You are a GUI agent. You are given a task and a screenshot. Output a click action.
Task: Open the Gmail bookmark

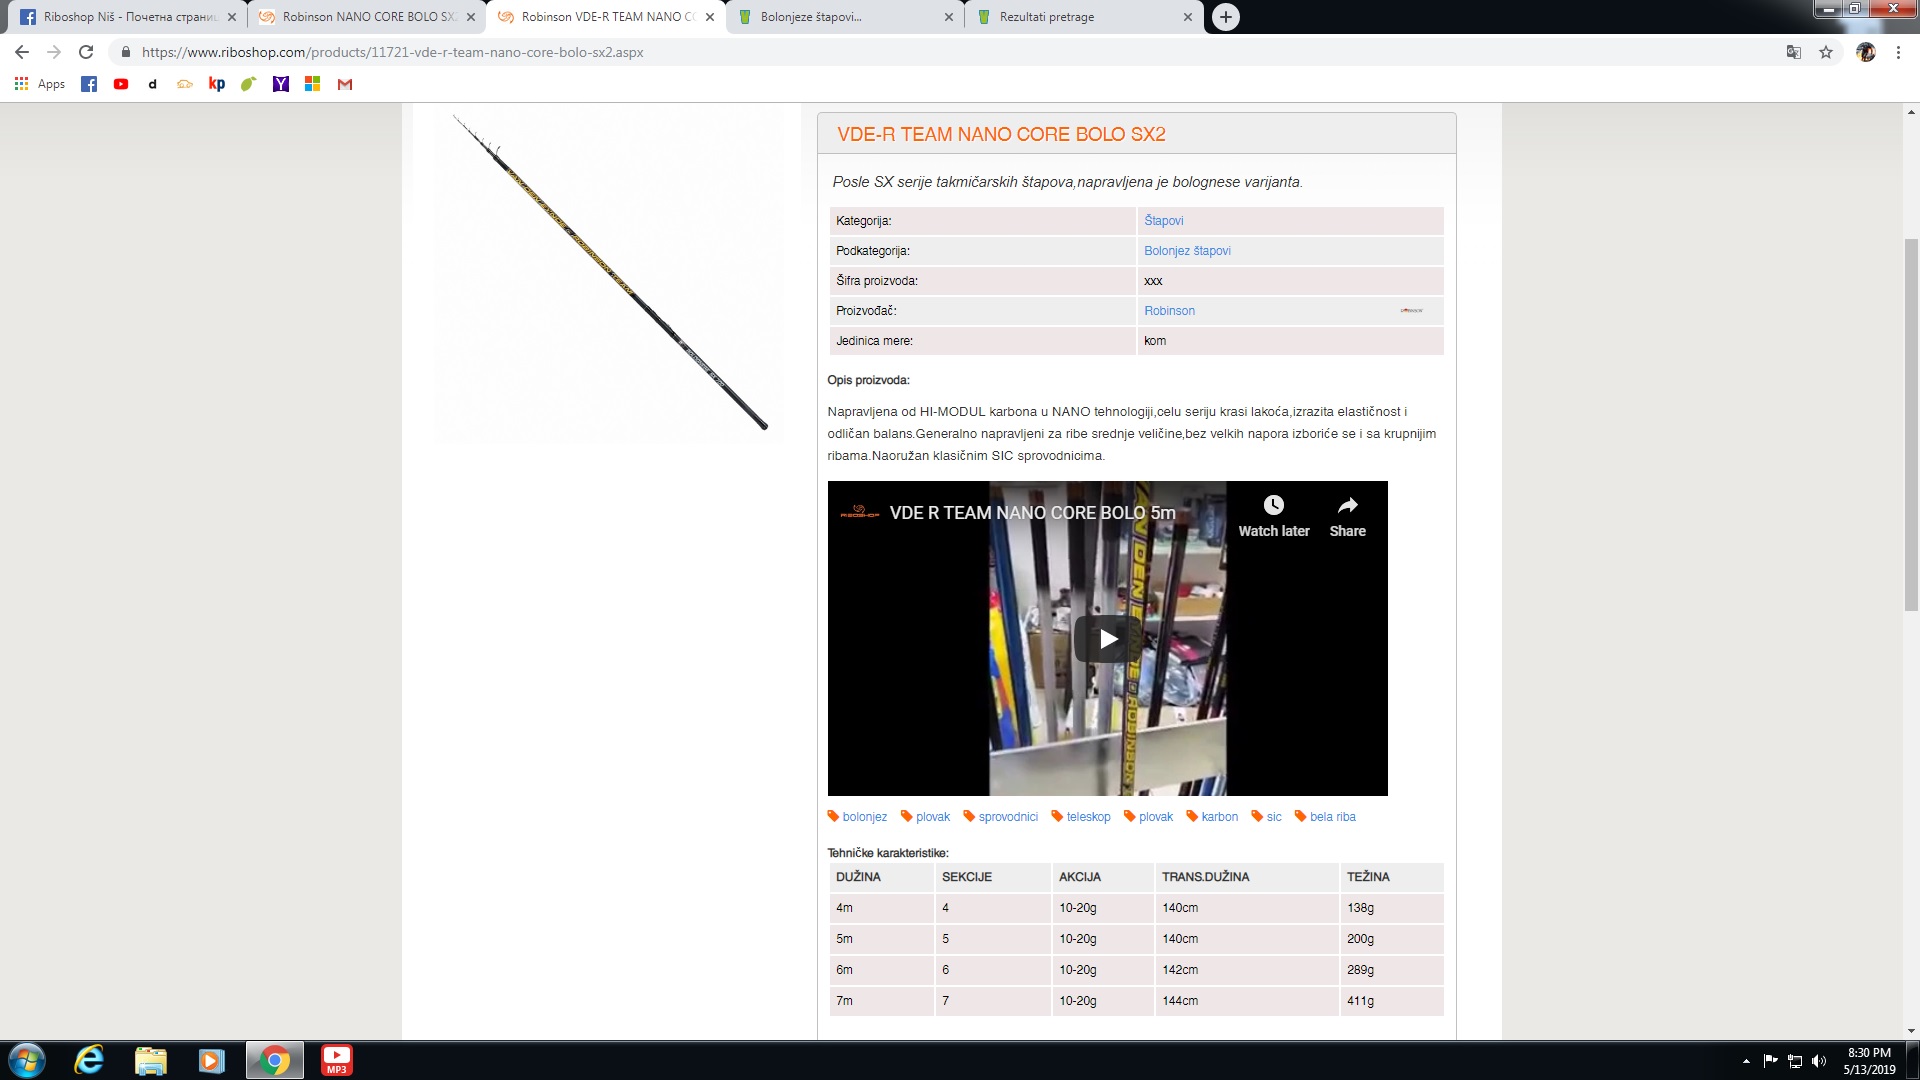pyautogui.click(x=345, y=84)
